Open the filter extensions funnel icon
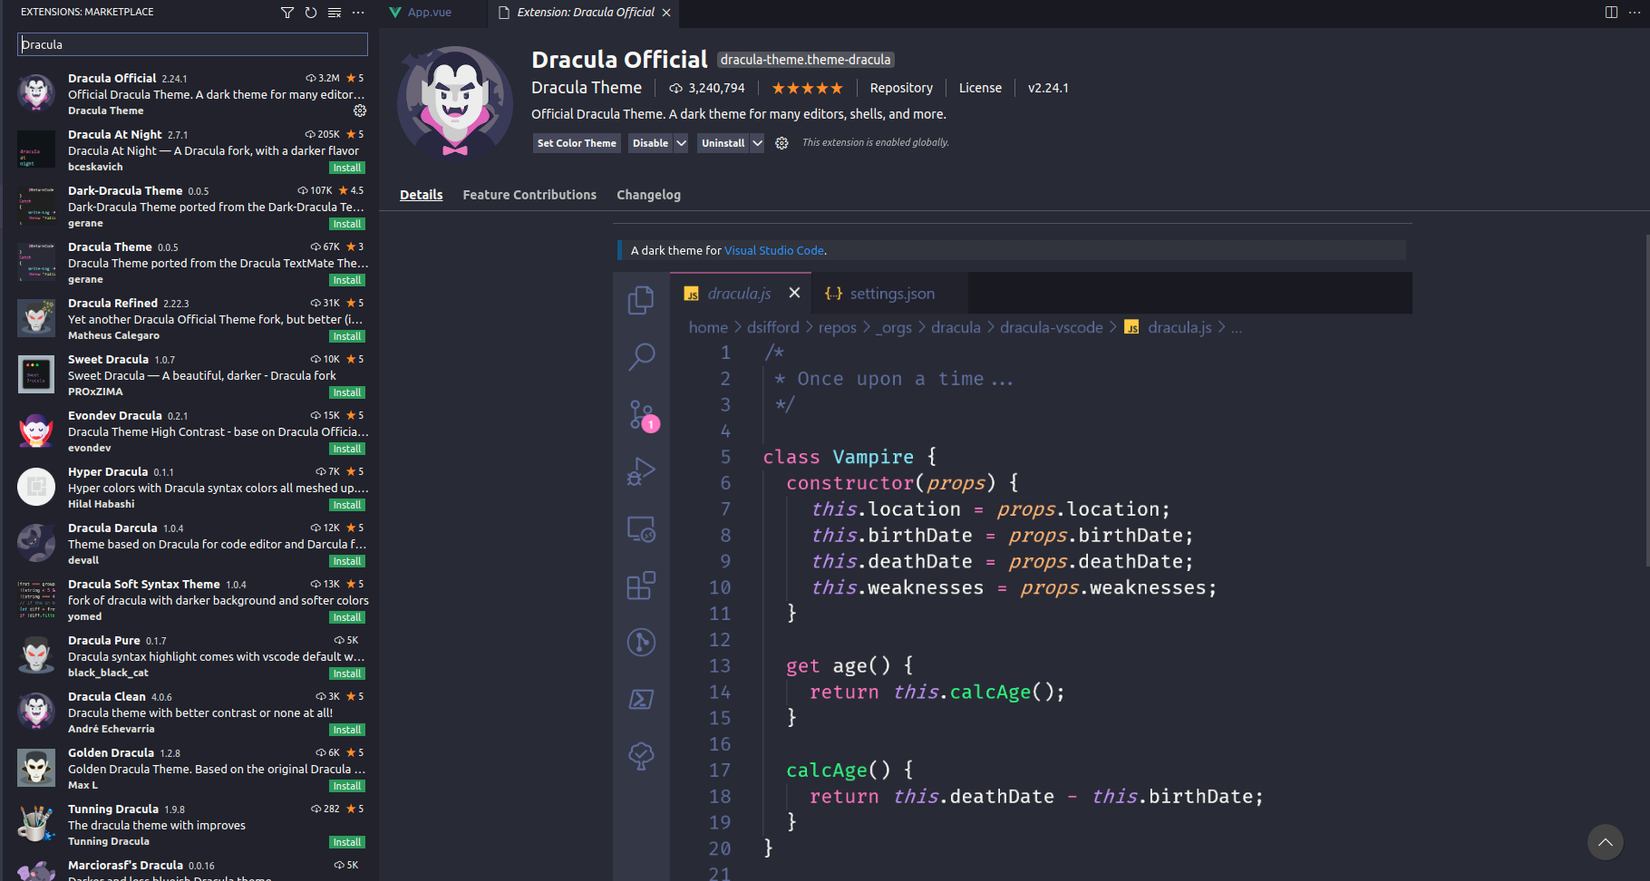Screen dimensions: 1650x881 (x=287, y=13)
